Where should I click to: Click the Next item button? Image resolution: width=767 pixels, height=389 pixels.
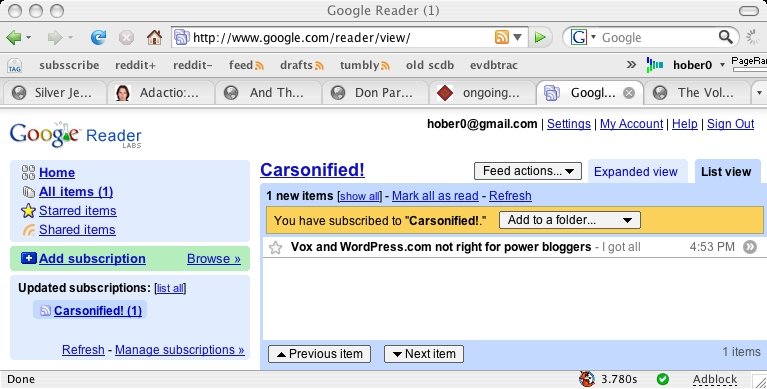(x=424, y=354)
